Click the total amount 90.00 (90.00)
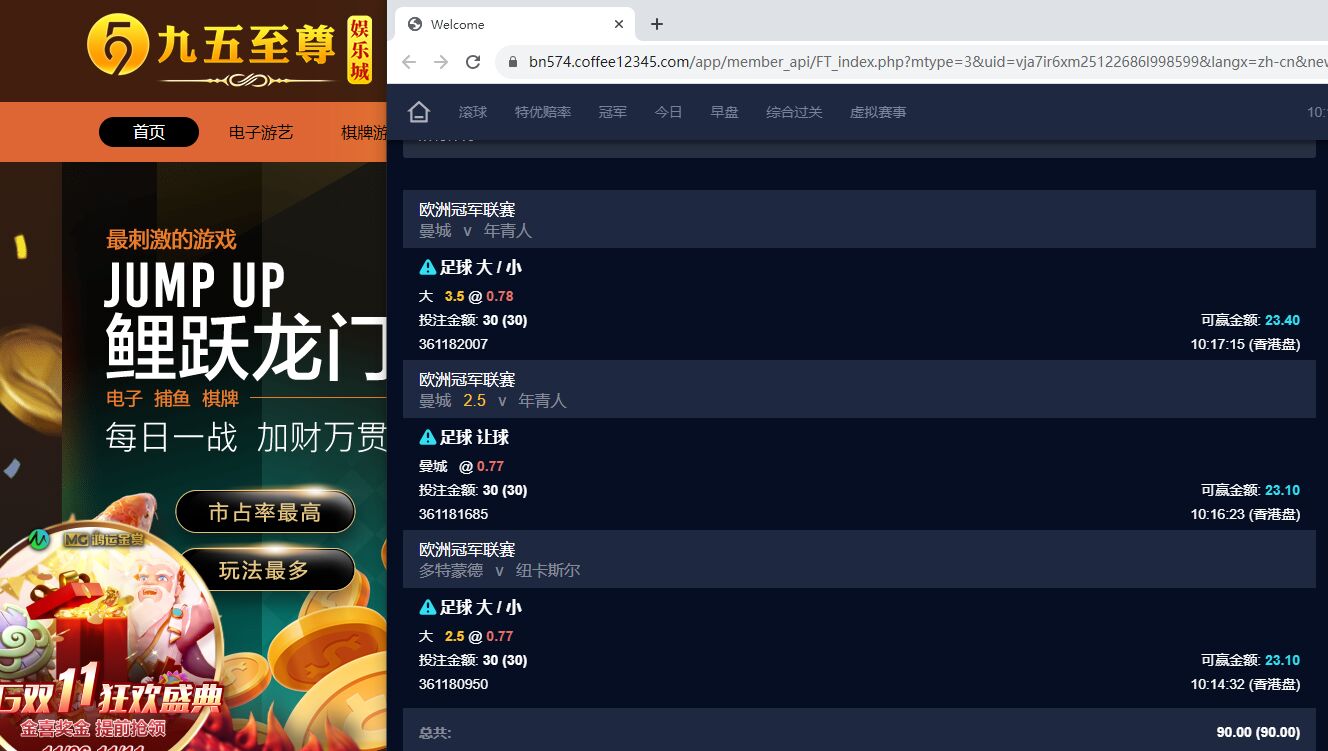Screen dimensions: 1328x751 point(1258,732)
